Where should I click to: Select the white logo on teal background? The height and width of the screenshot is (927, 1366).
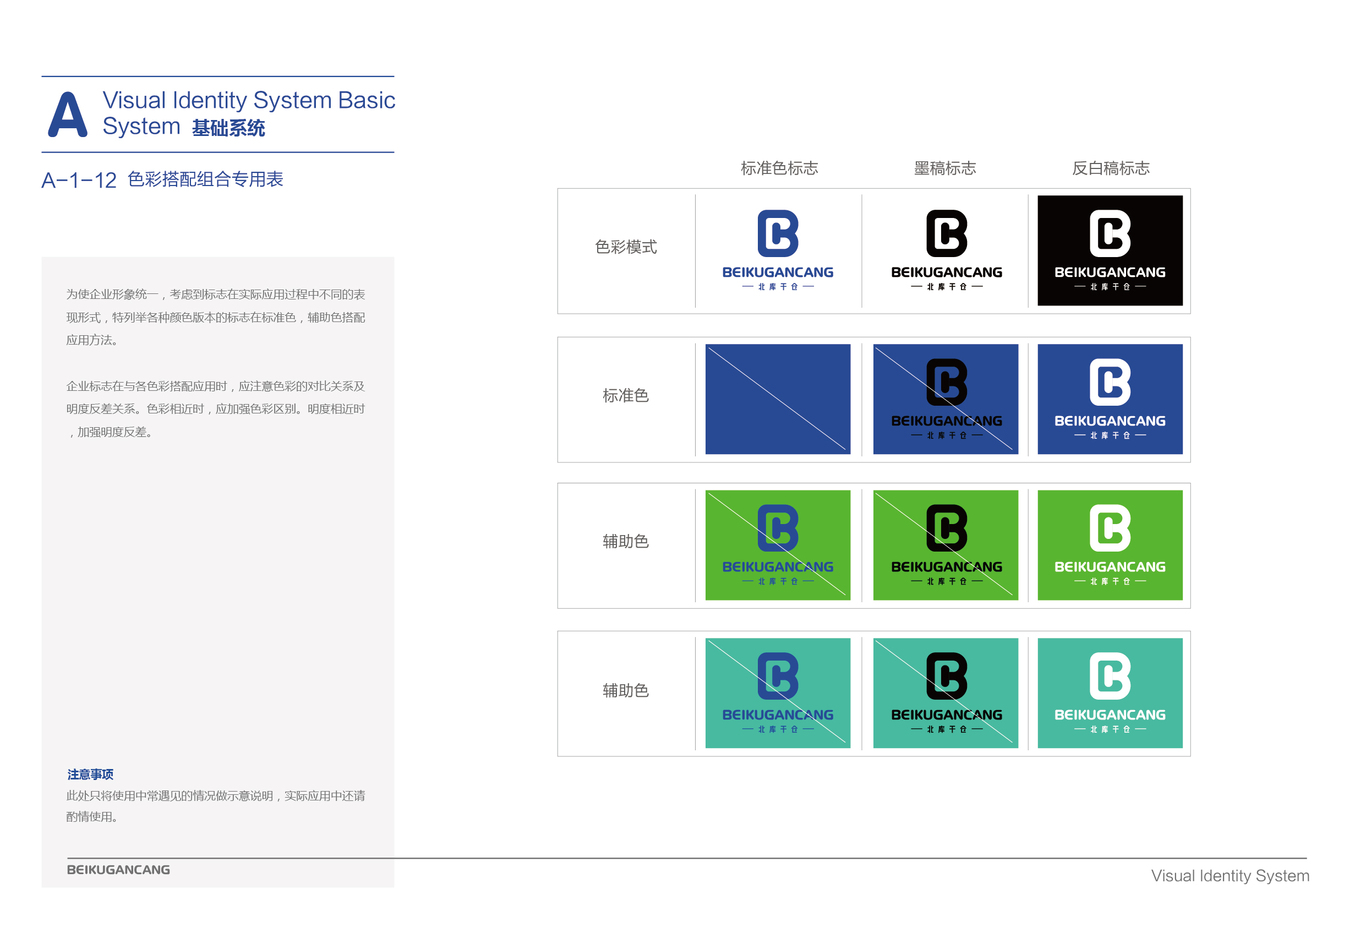[x=1110, y=693]
